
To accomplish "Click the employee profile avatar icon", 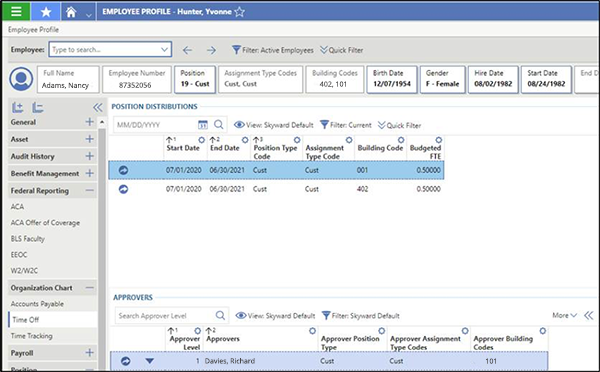I will coord(21,78).
